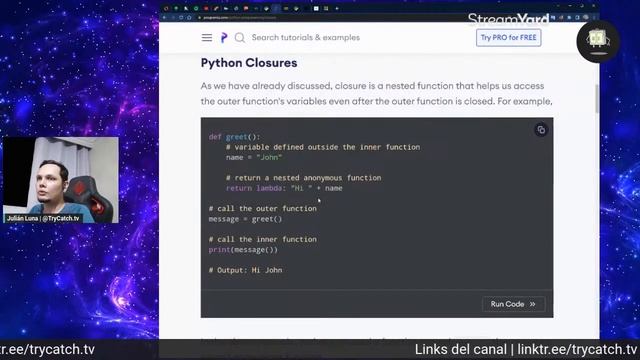Click the comment '# return a nested anonymous function'
The width and height of the screenshot is (640, 360).
(304, 178)
